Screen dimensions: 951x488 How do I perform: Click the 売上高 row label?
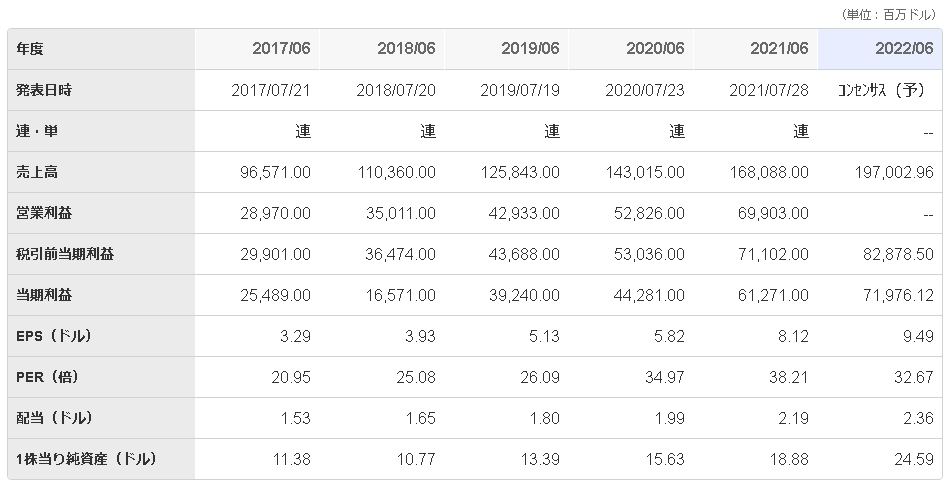(37, 172)
